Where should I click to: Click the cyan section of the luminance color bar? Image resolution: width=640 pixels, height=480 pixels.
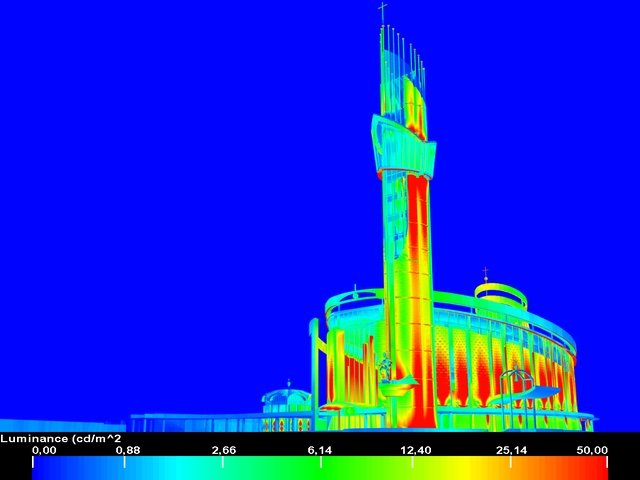coord(180,468)
